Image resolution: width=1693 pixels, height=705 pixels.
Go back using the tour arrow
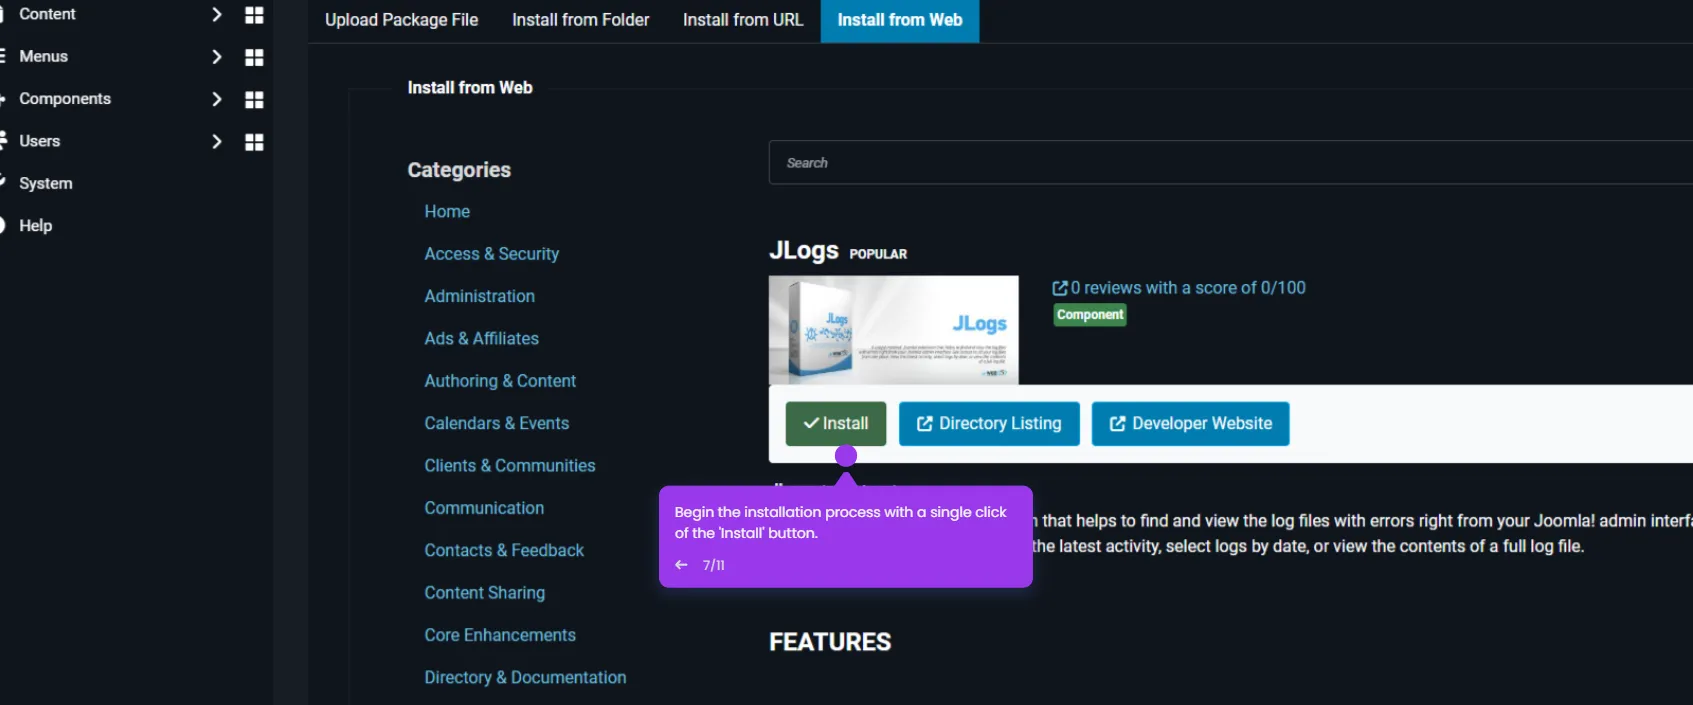[681, 565]
